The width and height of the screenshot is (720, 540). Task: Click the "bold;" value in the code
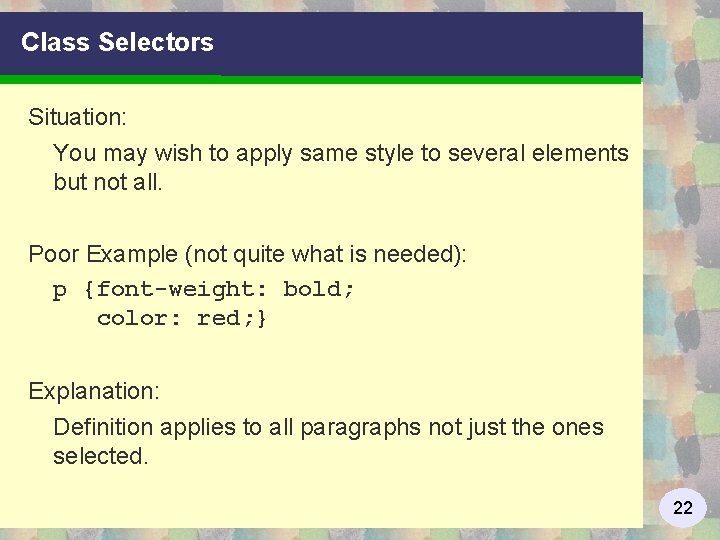point(319,289)
